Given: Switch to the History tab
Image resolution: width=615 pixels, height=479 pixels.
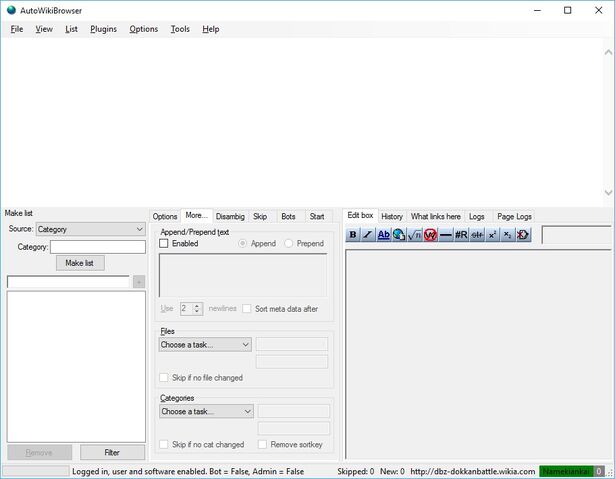Looking at the screenshot, I should (392, 216).
